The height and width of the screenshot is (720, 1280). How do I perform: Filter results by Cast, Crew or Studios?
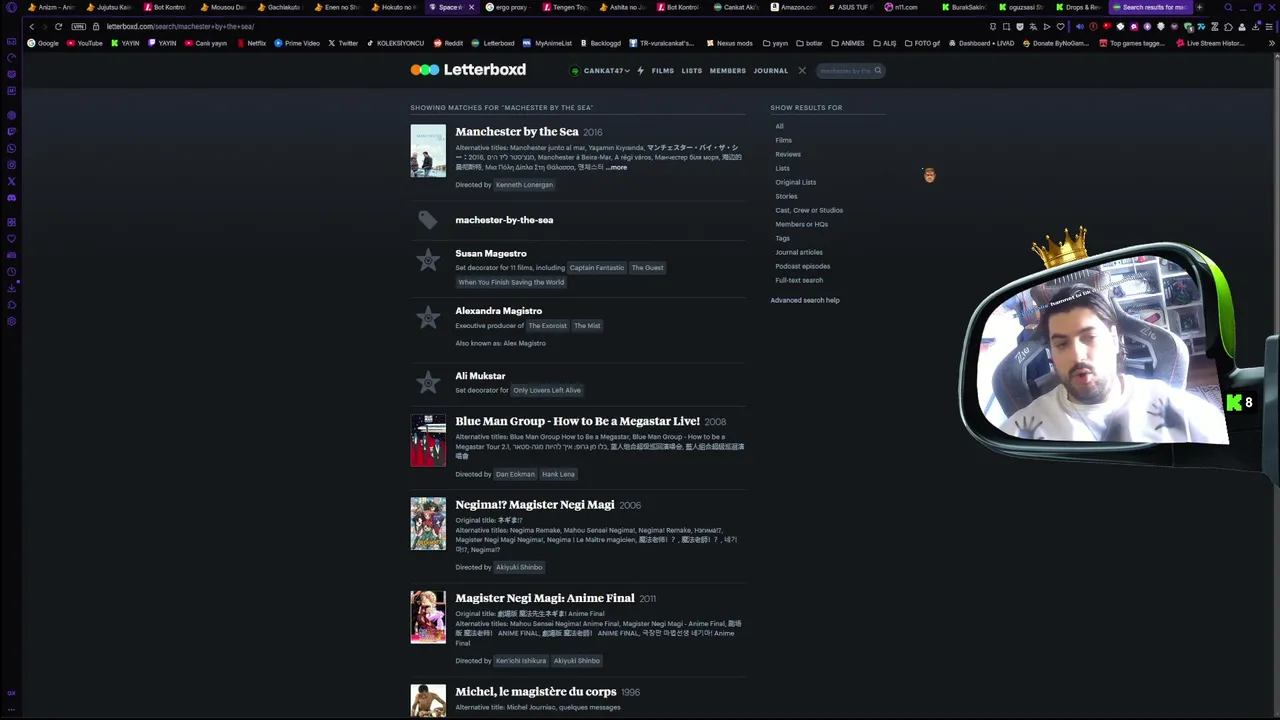809,211
